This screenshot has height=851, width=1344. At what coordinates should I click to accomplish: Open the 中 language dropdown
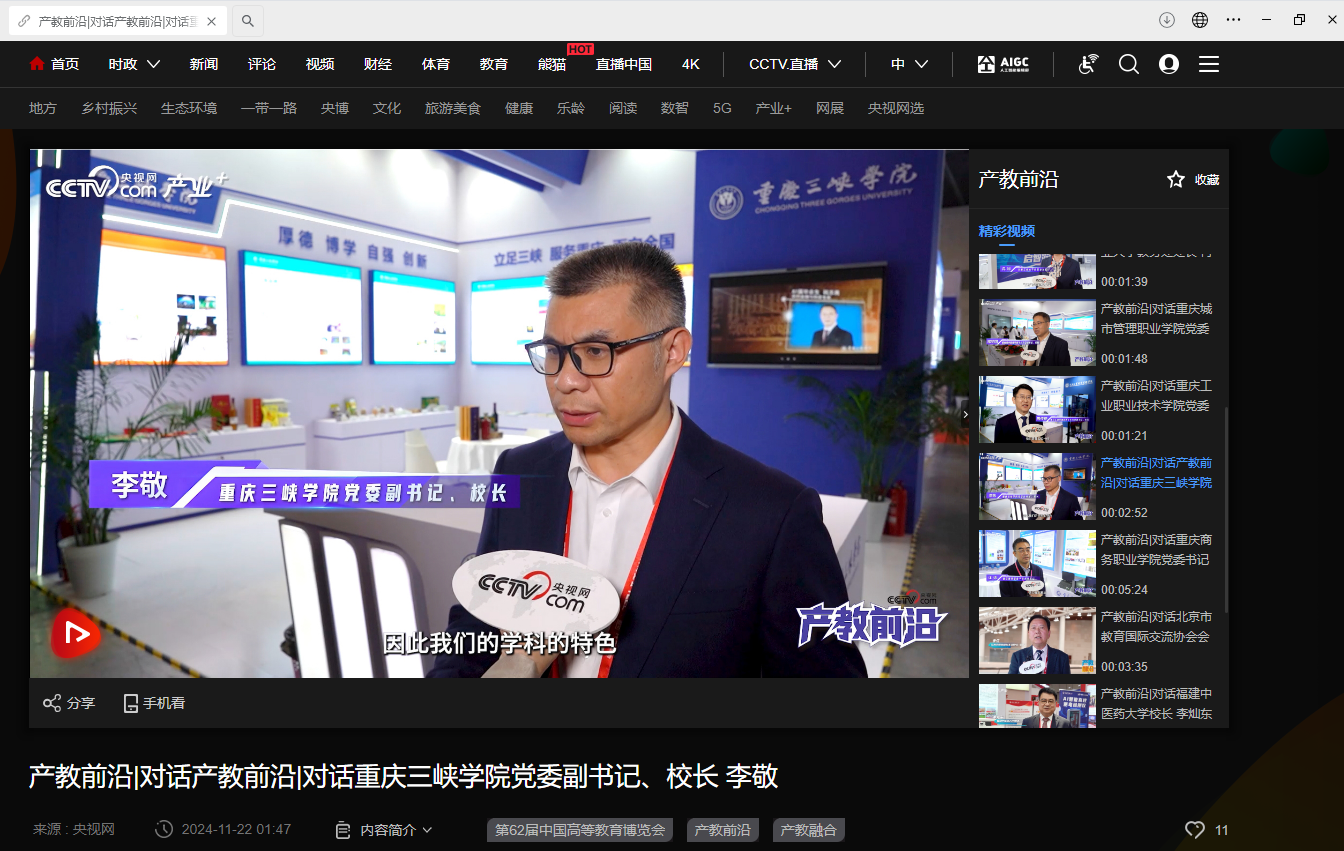tap(909, 64)
